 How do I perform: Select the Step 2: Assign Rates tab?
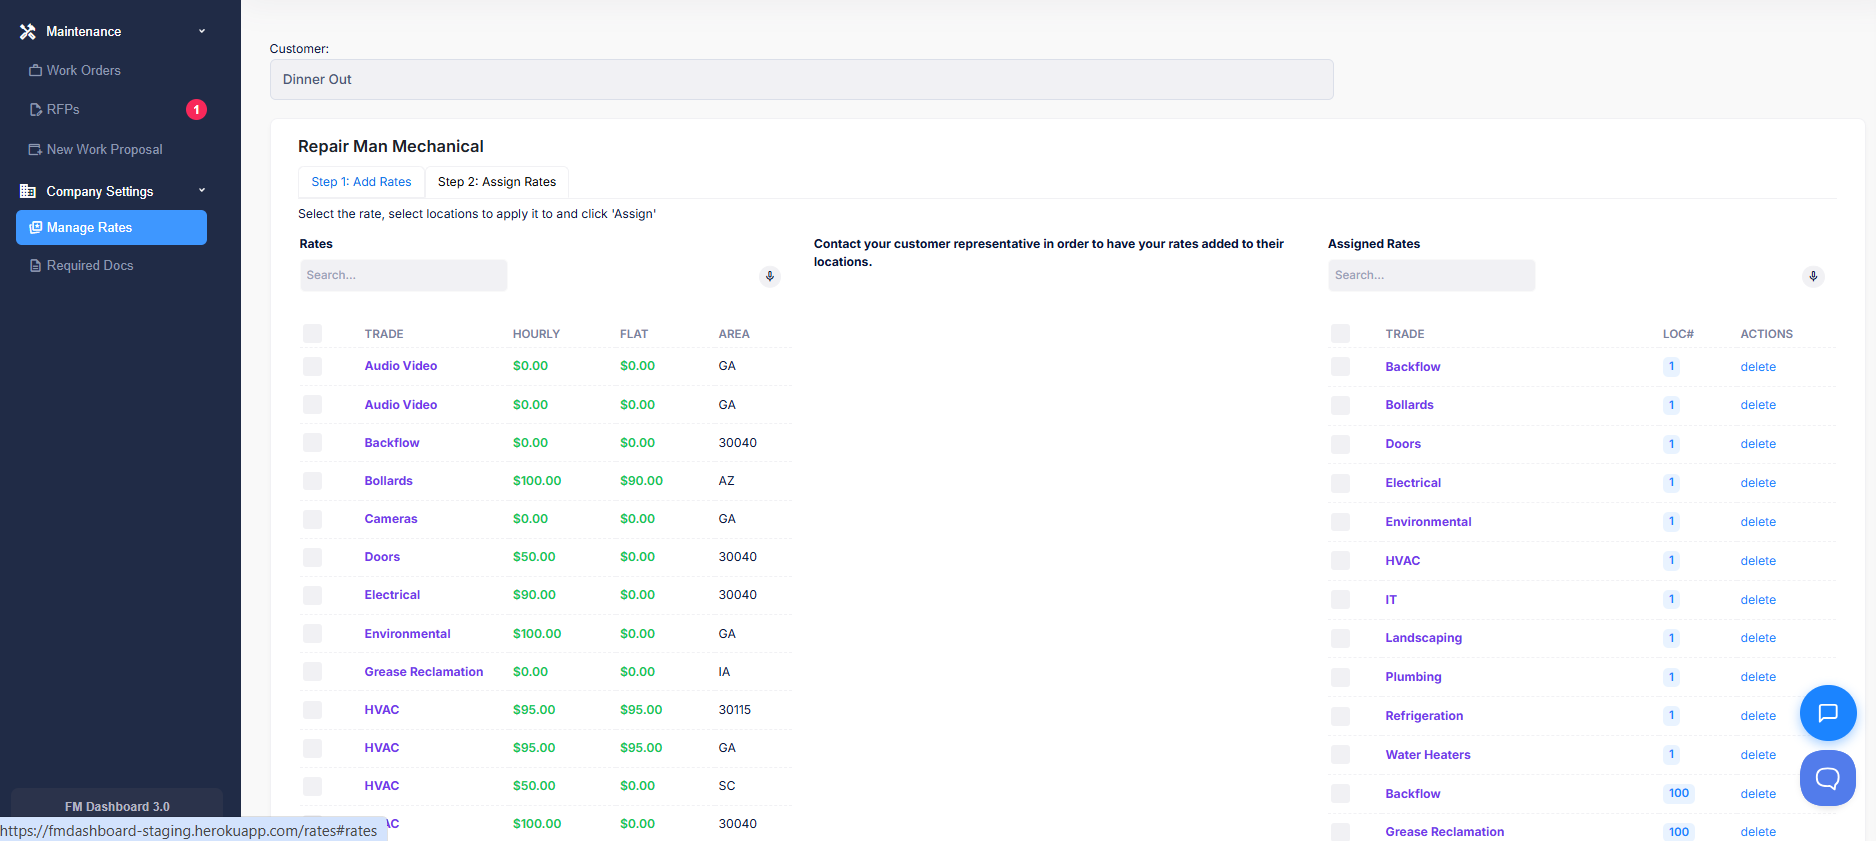(x=497, y=182)
